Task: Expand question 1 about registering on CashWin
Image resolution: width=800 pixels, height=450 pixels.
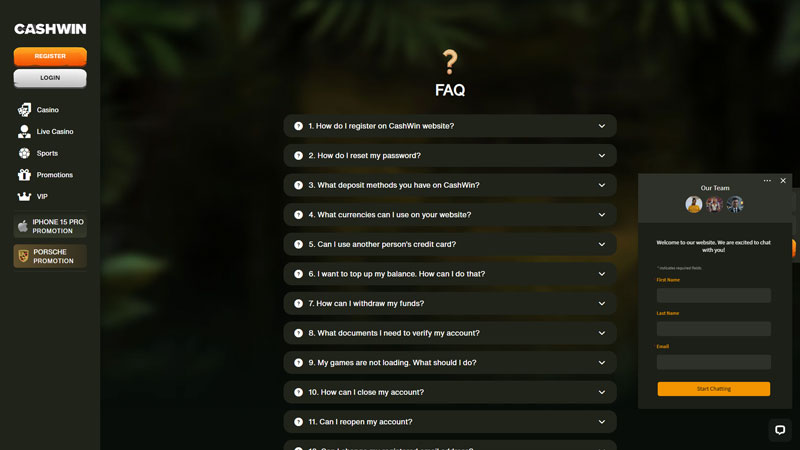Action: [450, 126]
